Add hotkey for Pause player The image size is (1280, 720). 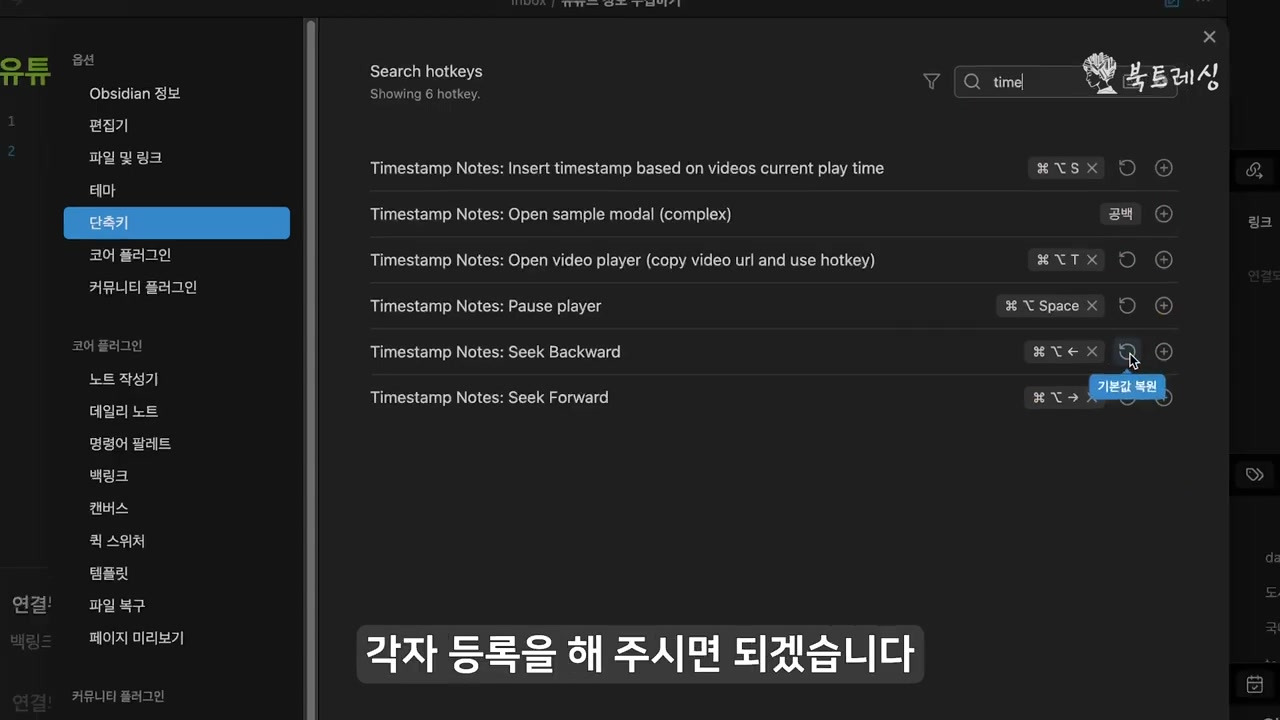tap(1163, 306)
